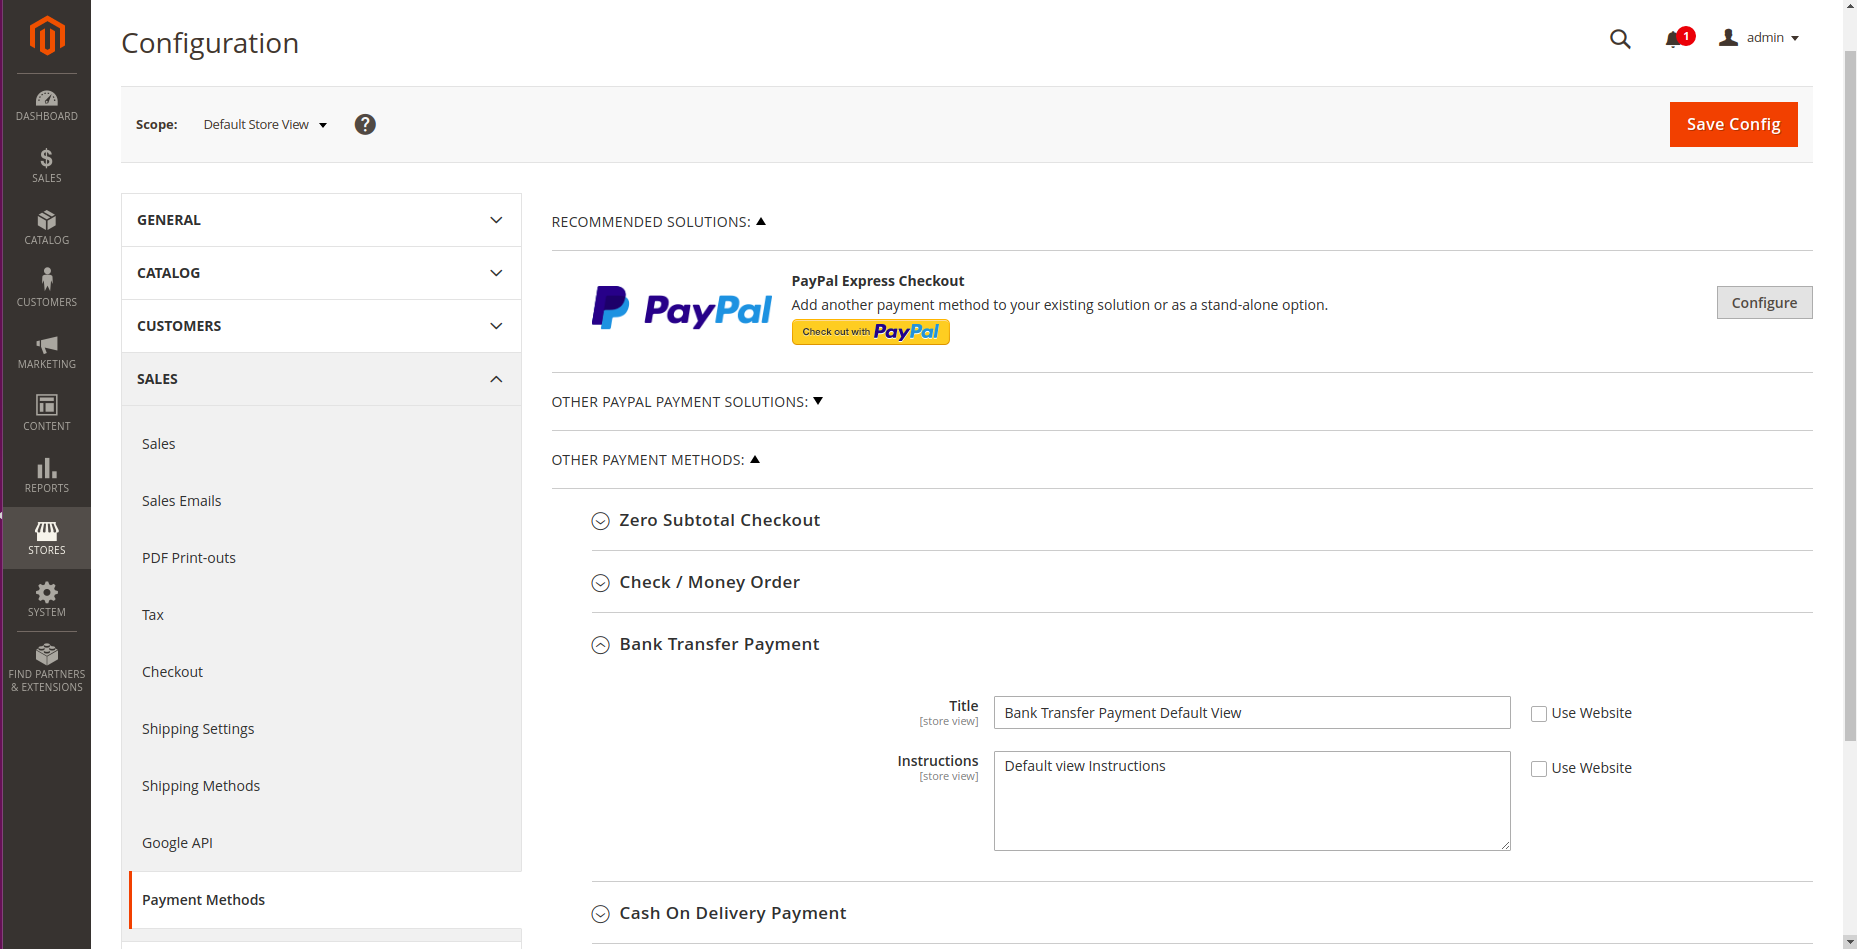Open the admin account dropdown
1857x949 pixels.
pos(1759,38)
